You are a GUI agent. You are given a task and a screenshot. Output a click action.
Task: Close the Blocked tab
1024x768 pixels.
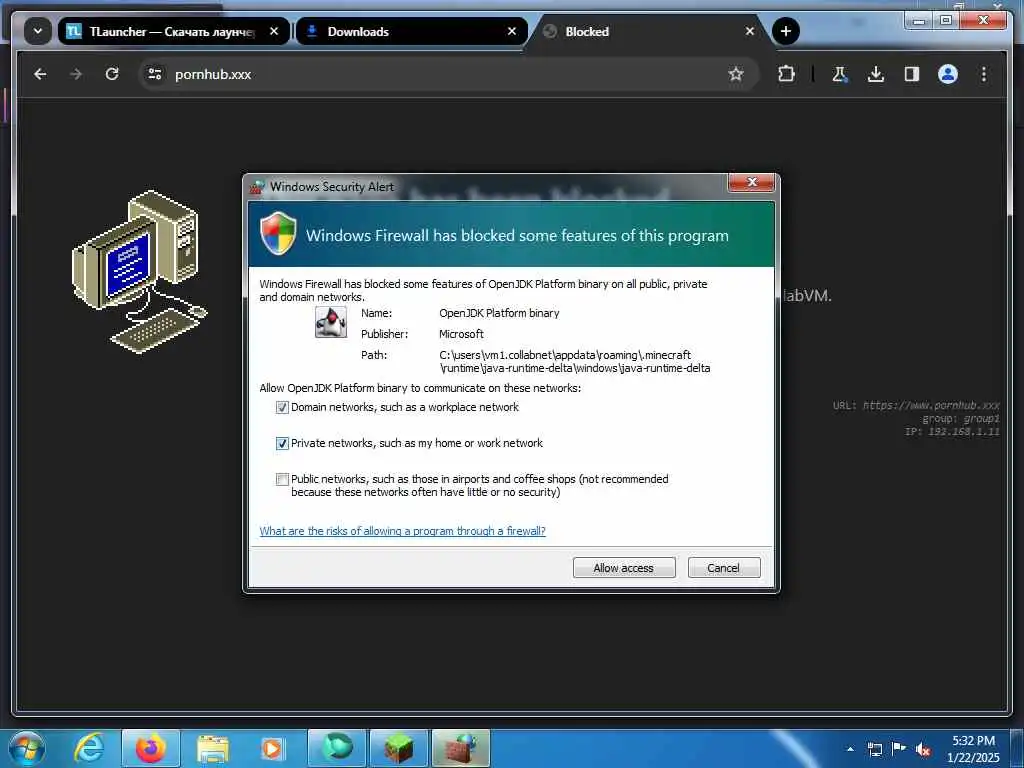point(750,31)
